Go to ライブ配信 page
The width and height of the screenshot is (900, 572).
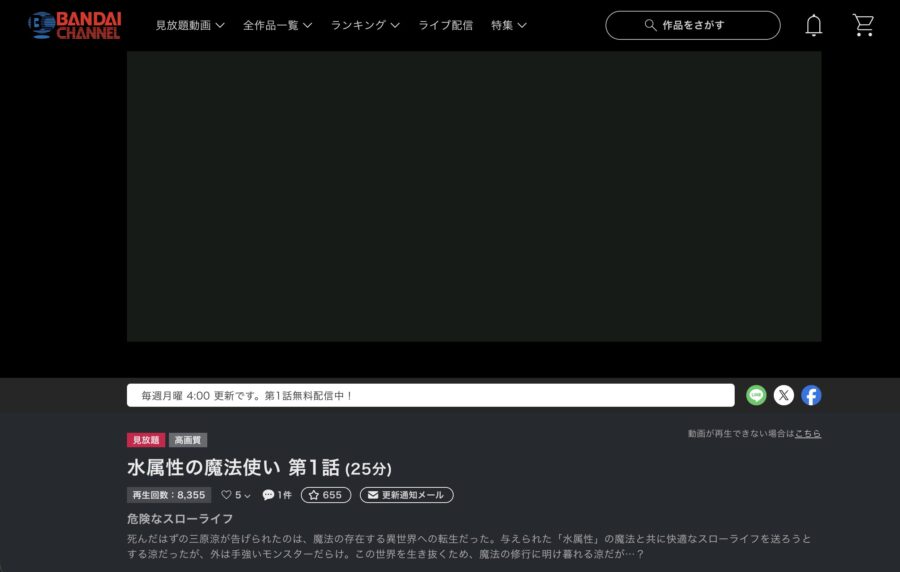[445, 25]
